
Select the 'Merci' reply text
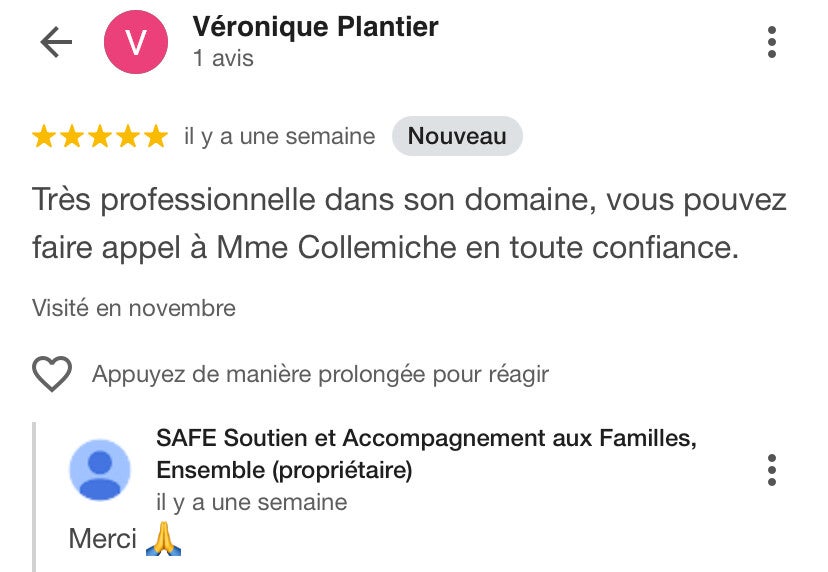point(102,539)
